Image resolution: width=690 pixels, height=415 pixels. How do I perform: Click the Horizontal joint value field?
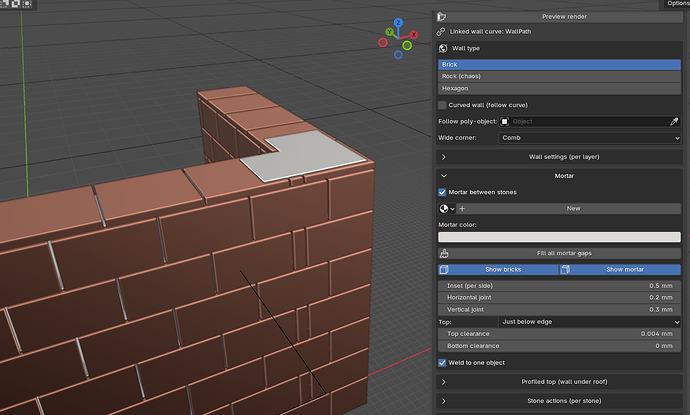559,298
